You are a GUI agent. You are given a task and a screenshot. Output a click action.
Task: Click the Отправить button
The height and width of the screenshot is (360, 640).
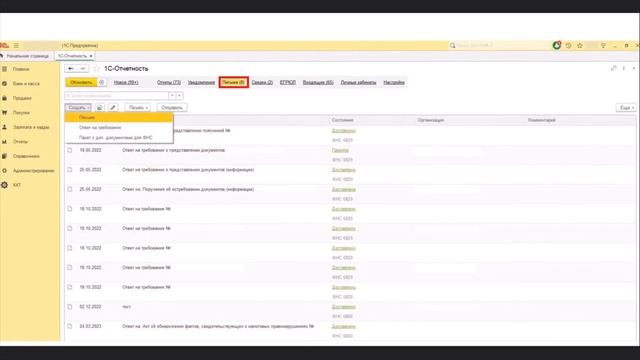(x=172, y=107)
